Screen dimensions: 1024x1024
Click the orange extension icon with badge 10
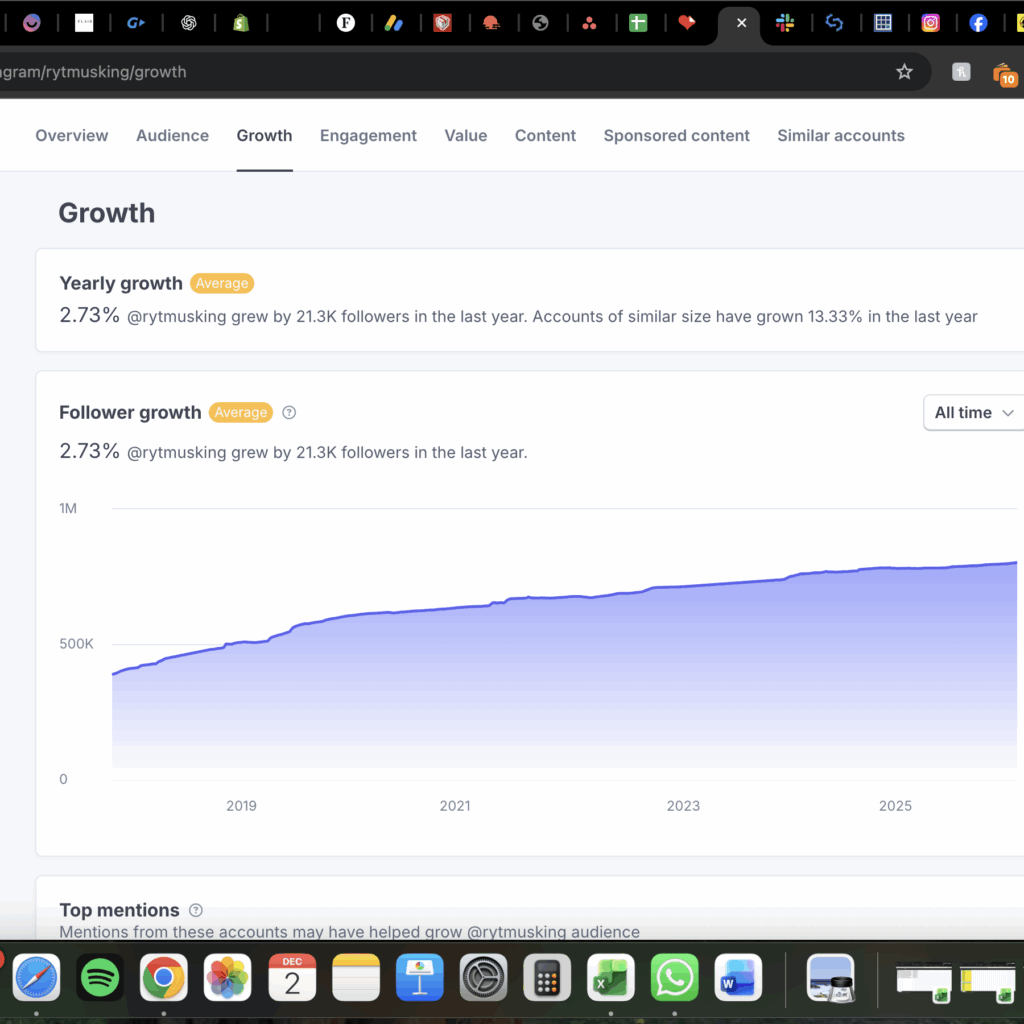(x=1004, y=74)
